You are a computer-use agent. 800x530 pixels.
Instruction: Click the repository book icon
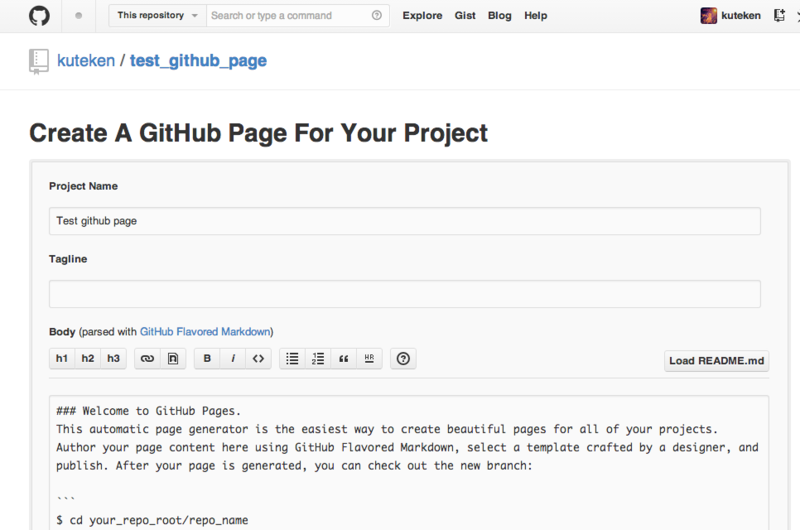pos(39,61)
